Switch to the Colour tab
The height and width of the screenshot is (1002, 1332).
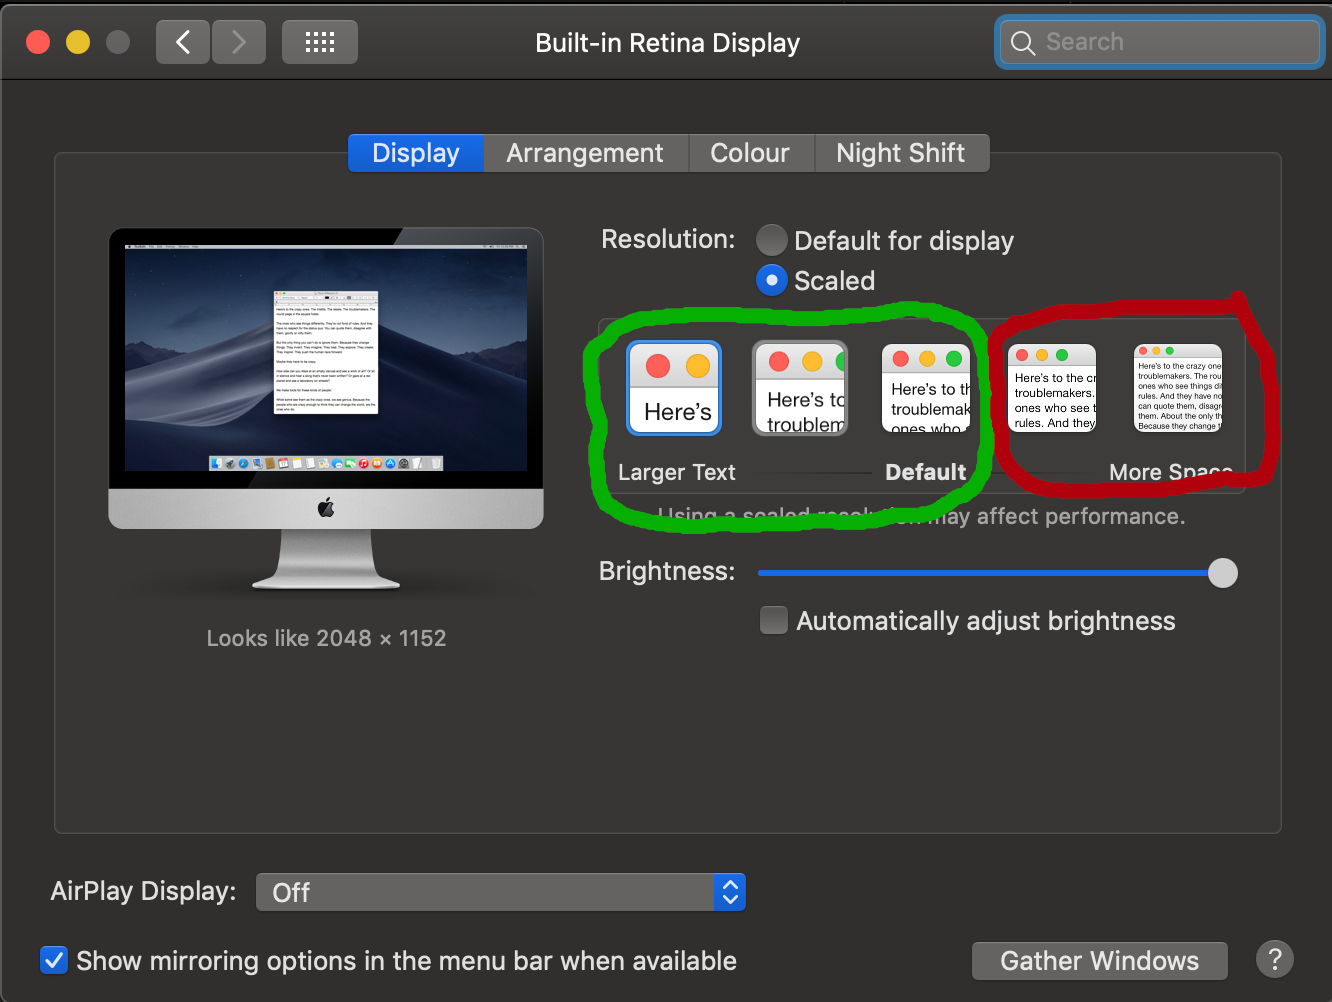click(x=751, y=152)
